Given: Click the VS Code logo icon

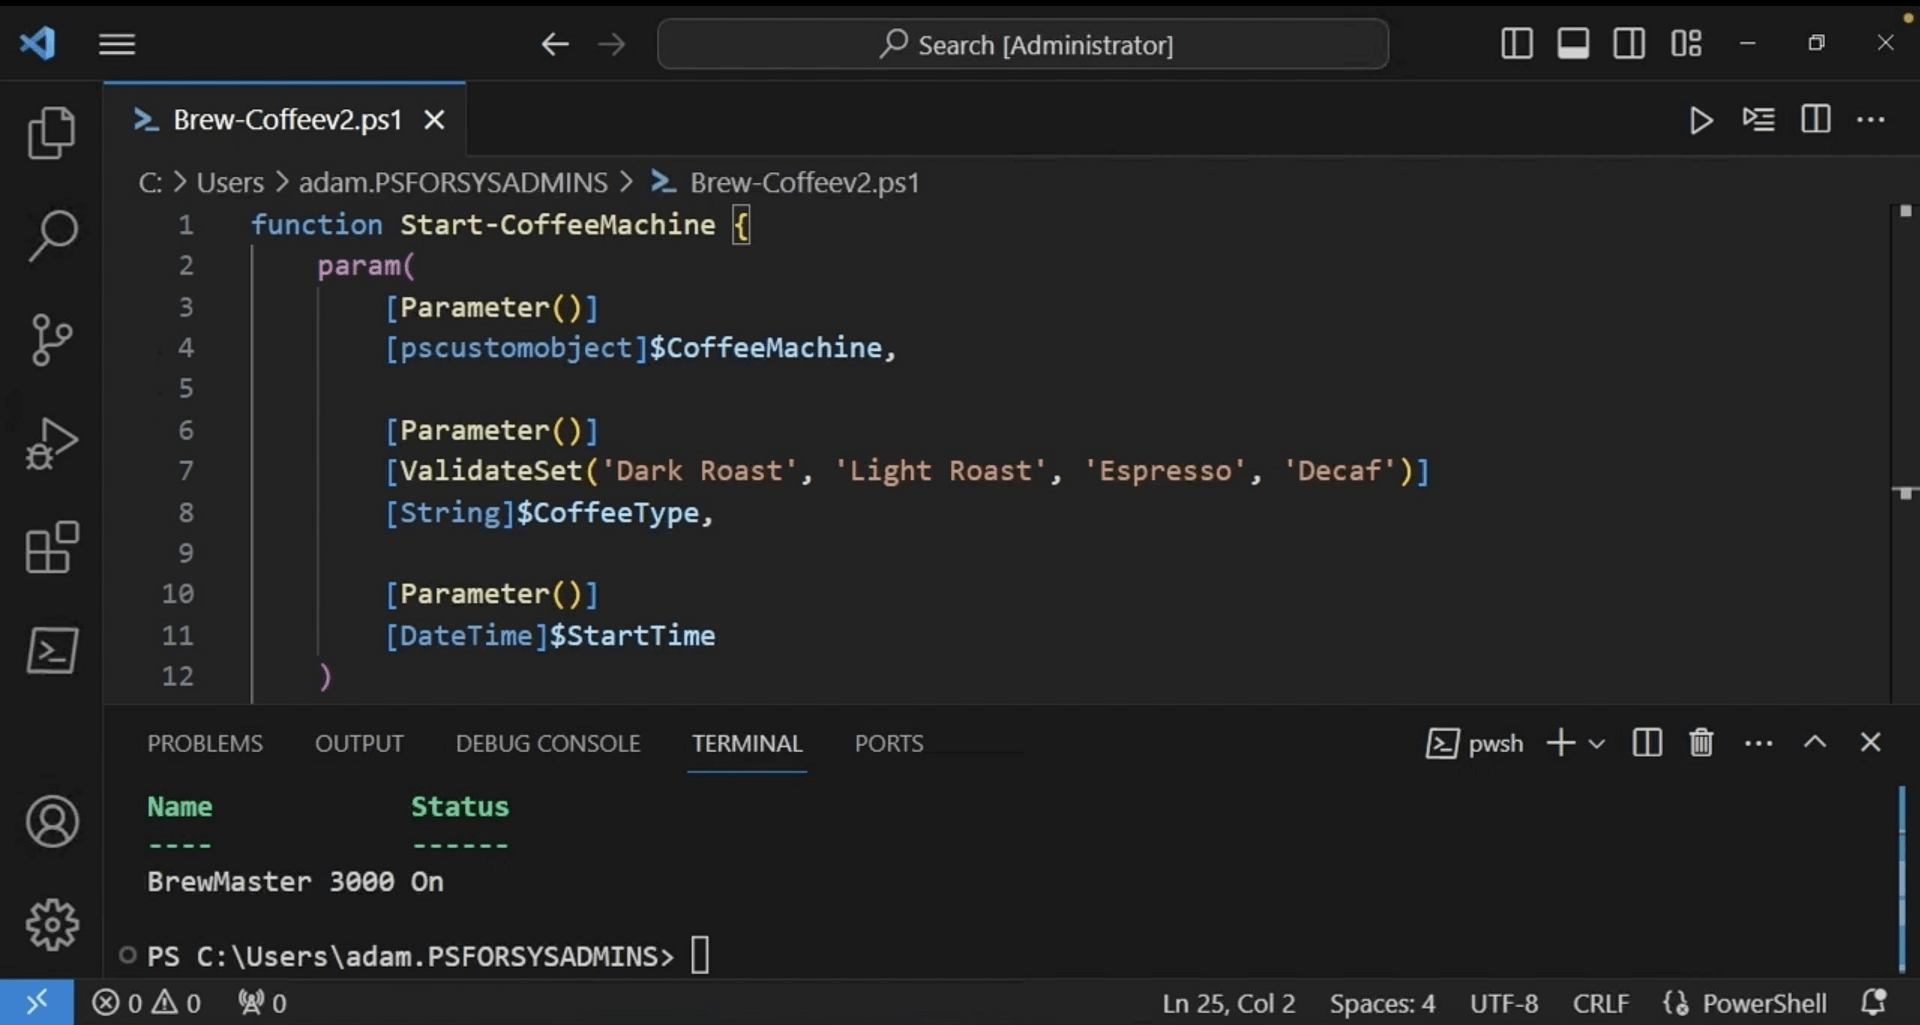Looking at the screenshot, I should [x=37, y=43].
